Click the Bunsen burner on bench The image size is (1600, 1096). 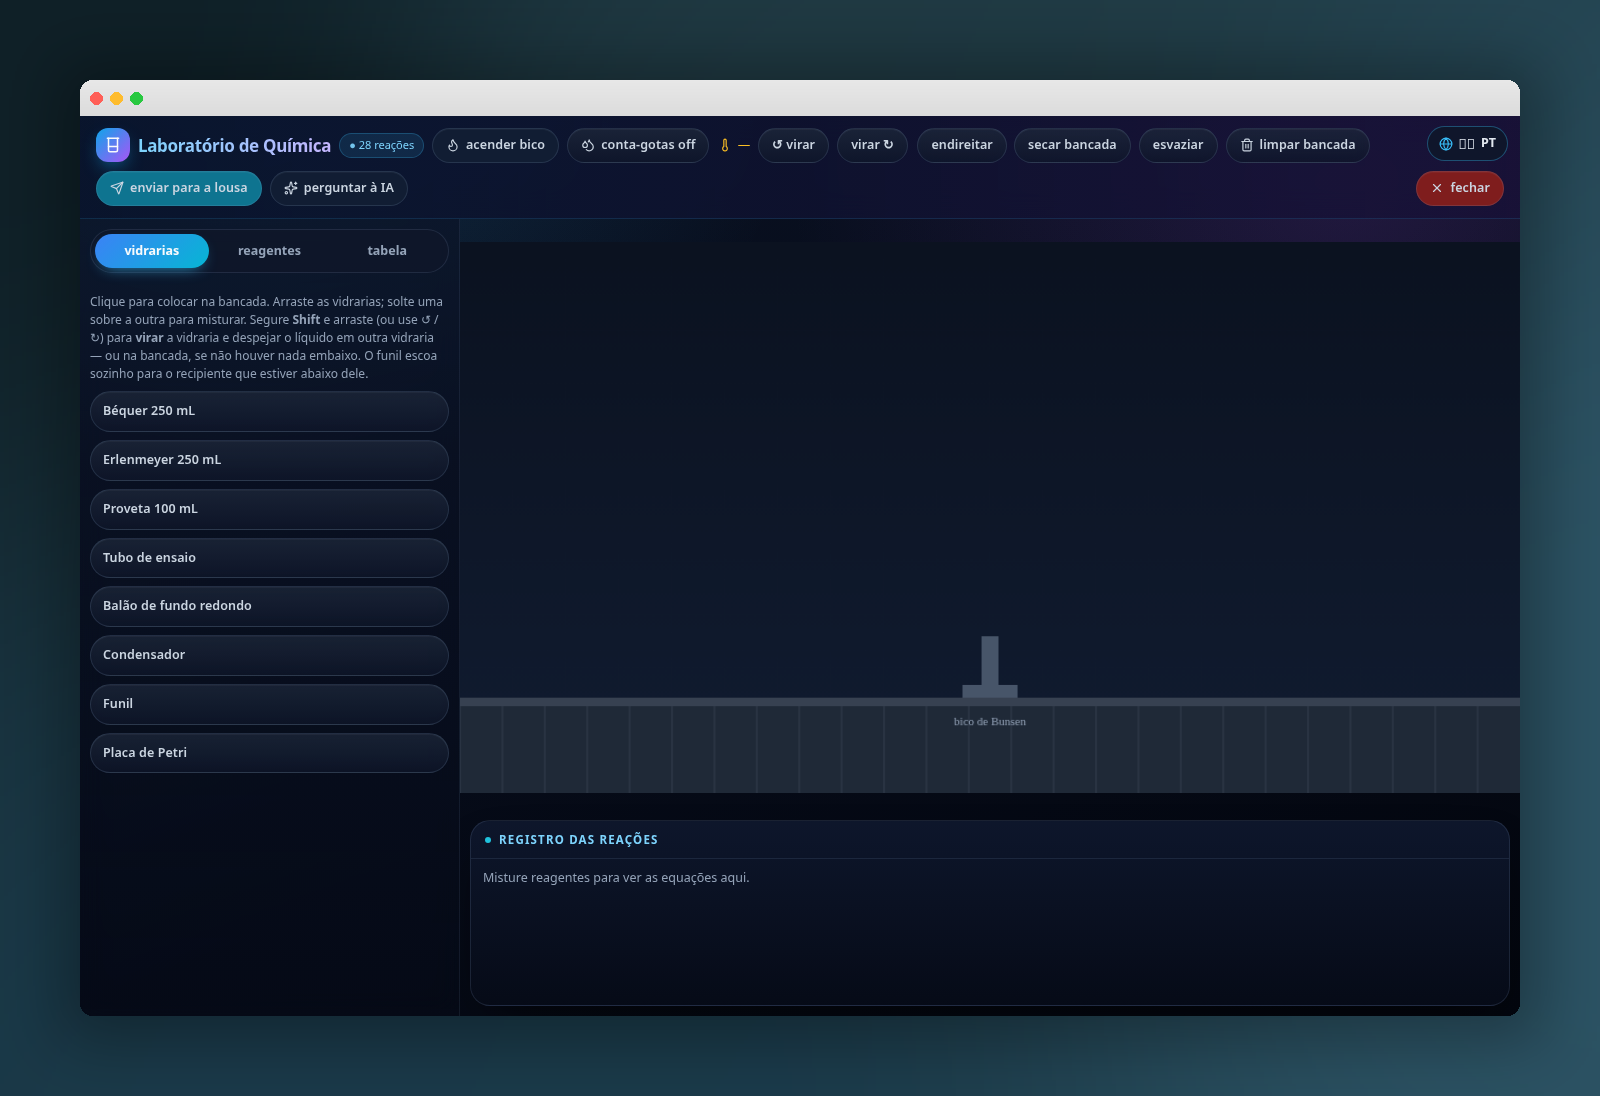pyautogui.click(x=990, y=667)
